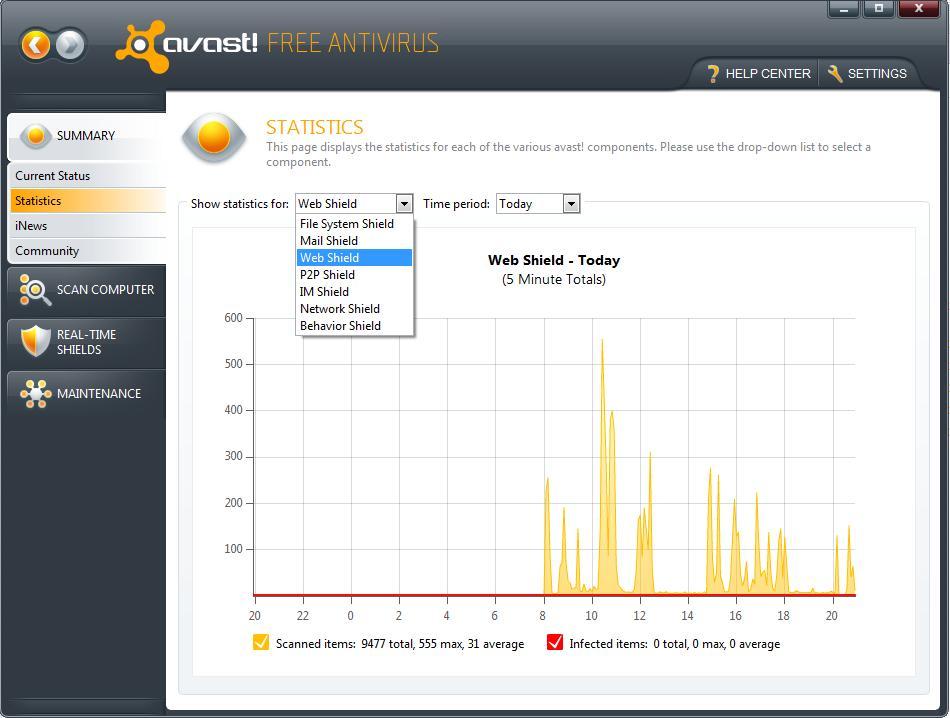This screenshot has height=718, width=950.
Task: Click the large Statistics orb icon
Action: [214, 138]
